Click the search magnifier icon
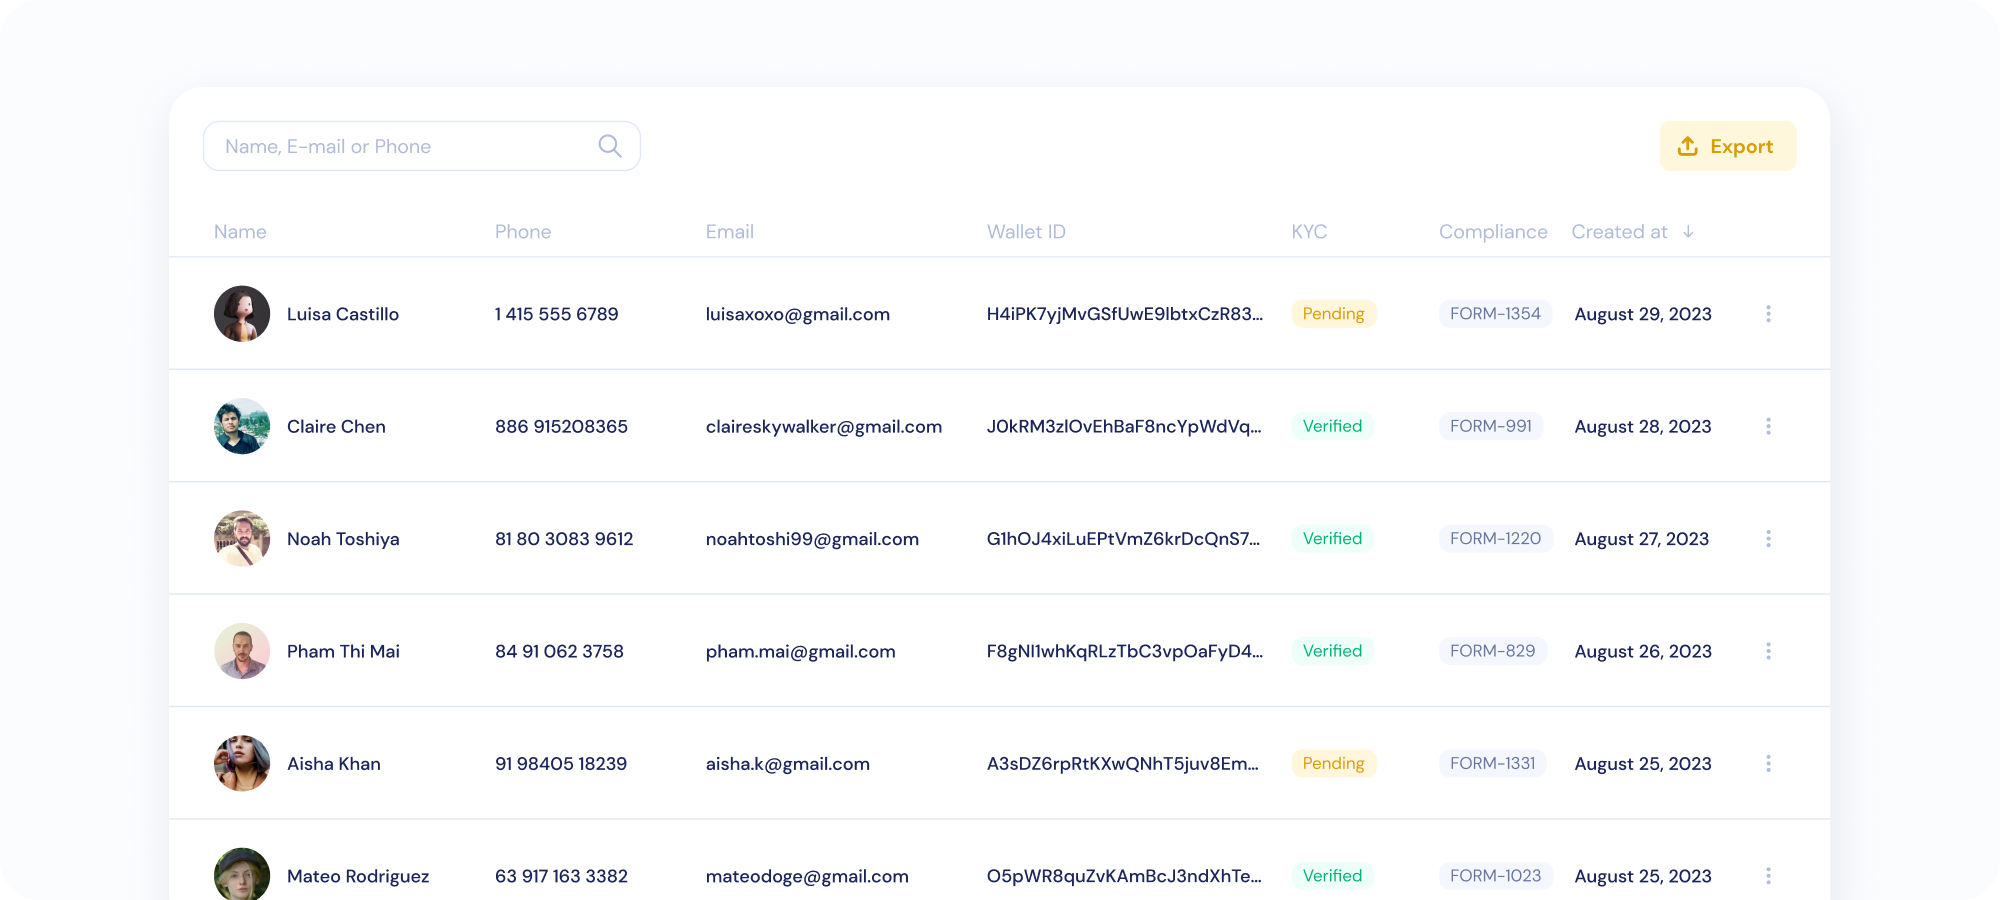The width and height of the screenshot is (2000, 900). tap(609, 146)
